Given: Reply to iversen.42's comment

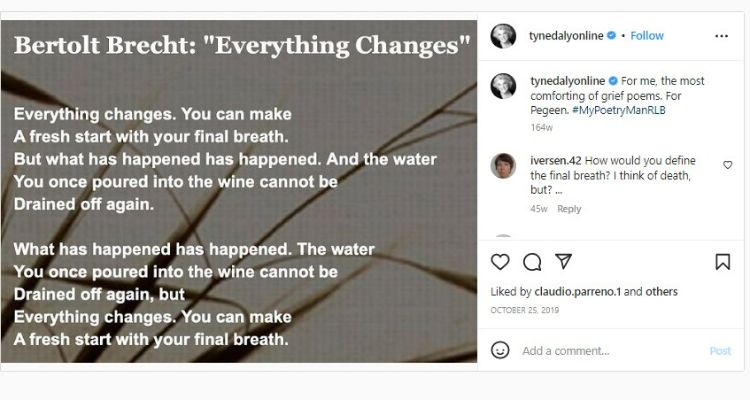Looking at the screenshot, I should tap(569, 209).
